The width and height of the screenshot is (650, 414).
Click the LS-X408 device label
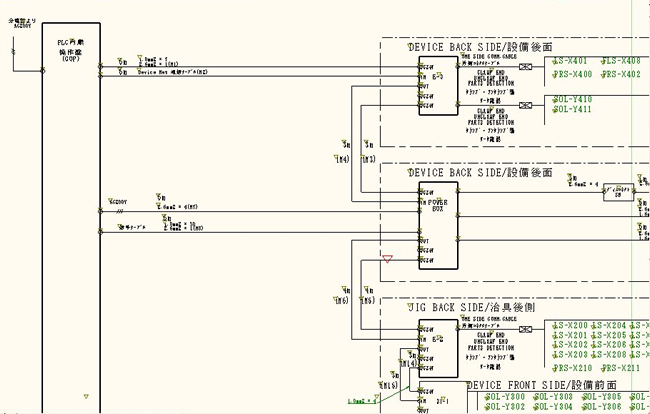(621, 61)
